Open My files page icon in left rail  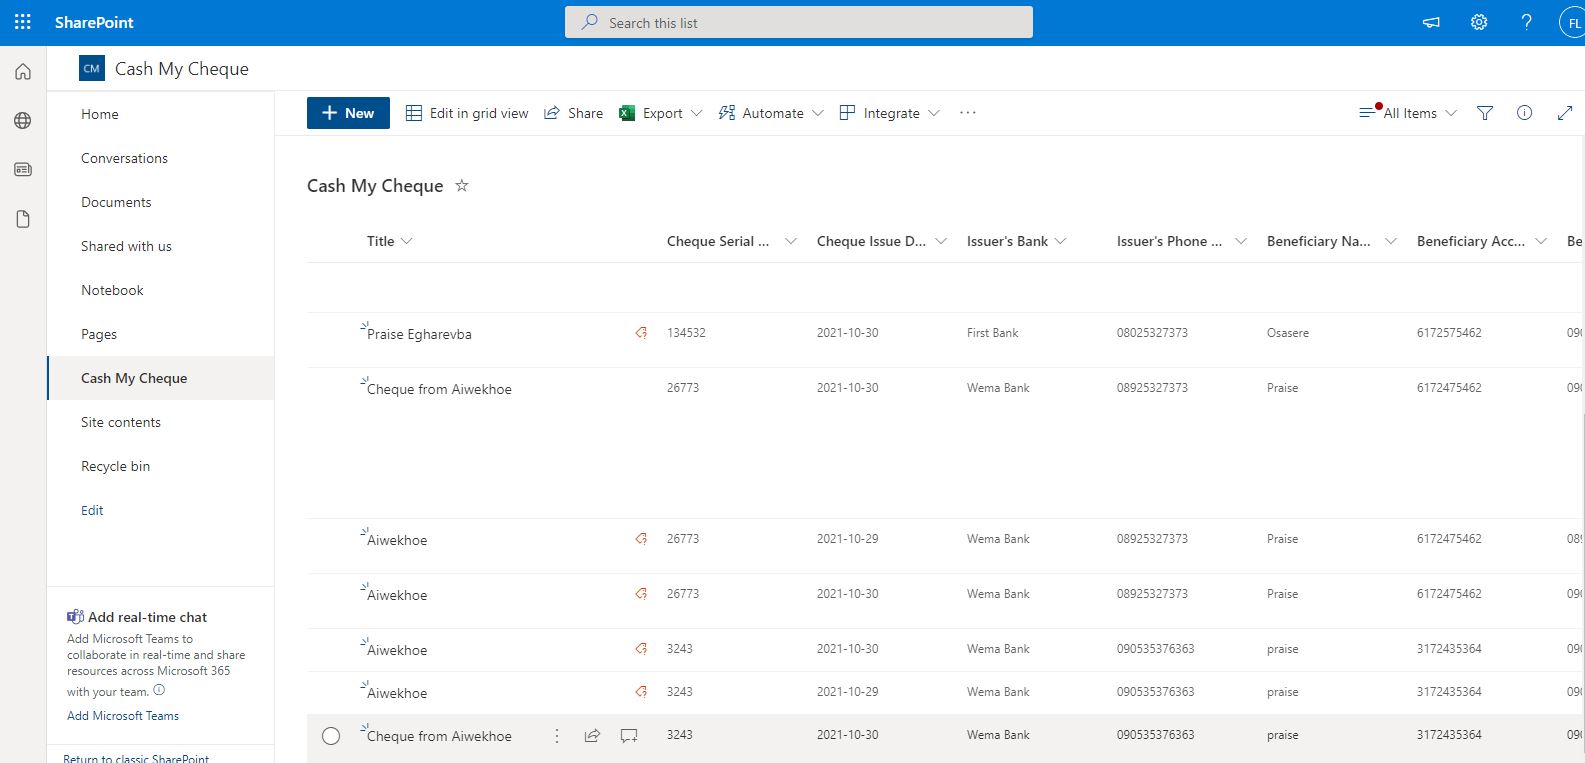(x=23, y=219)
